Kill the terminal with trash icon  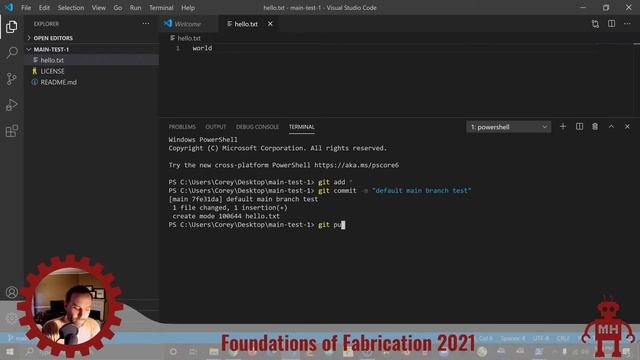595,127
